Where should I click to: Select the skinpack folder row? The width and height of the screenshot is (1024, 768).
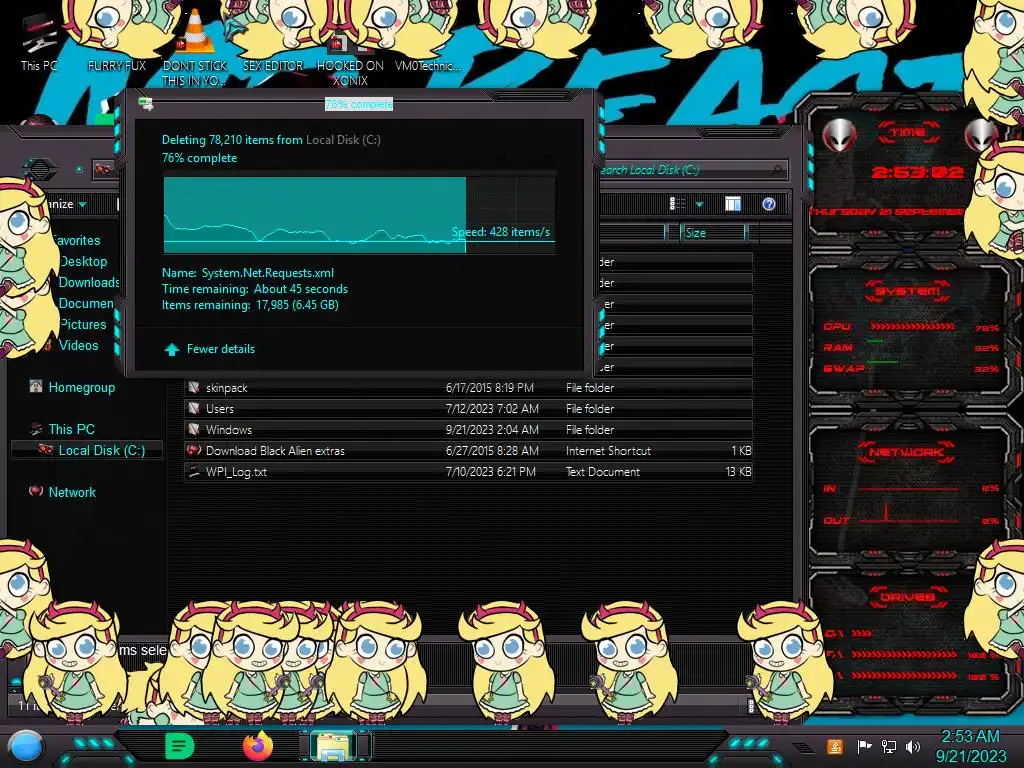468,387
